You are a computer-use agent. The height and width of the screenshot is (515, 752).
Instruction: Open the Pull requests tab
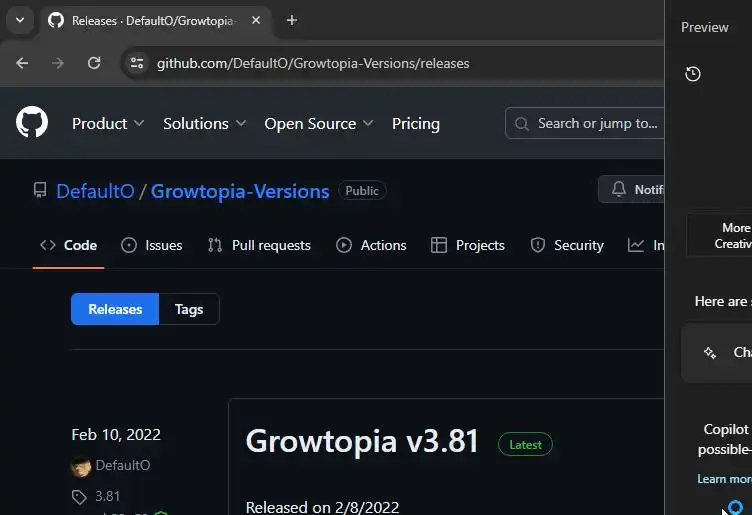pyautogui.click(x=259, y=246)
